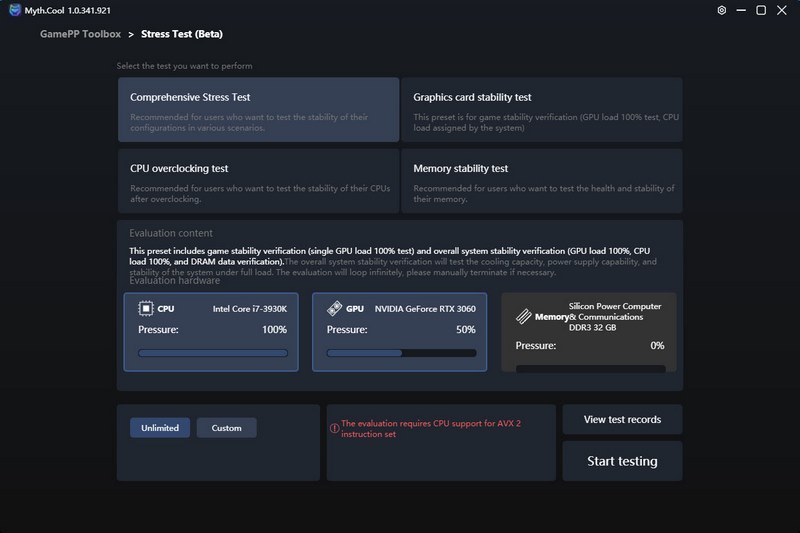The image size is (800, 533).
Task: Click 'Select the test you want to perform' text
Action: tap(184, 66)
